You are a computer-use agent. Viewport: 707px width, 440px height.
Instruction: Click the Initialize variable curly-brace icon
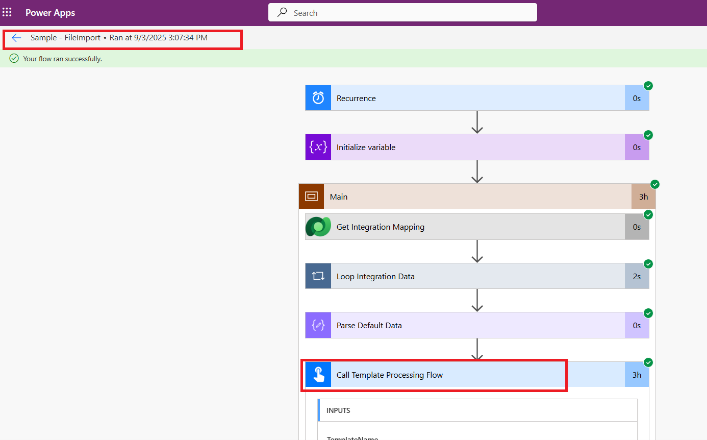[x=317, y=147]
